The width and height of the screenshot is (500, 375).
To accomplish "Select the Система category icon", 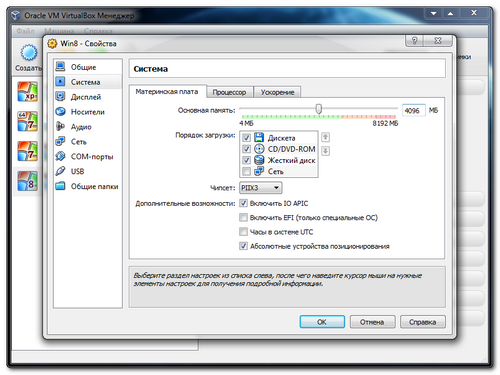I will click(x=60, y=81).
